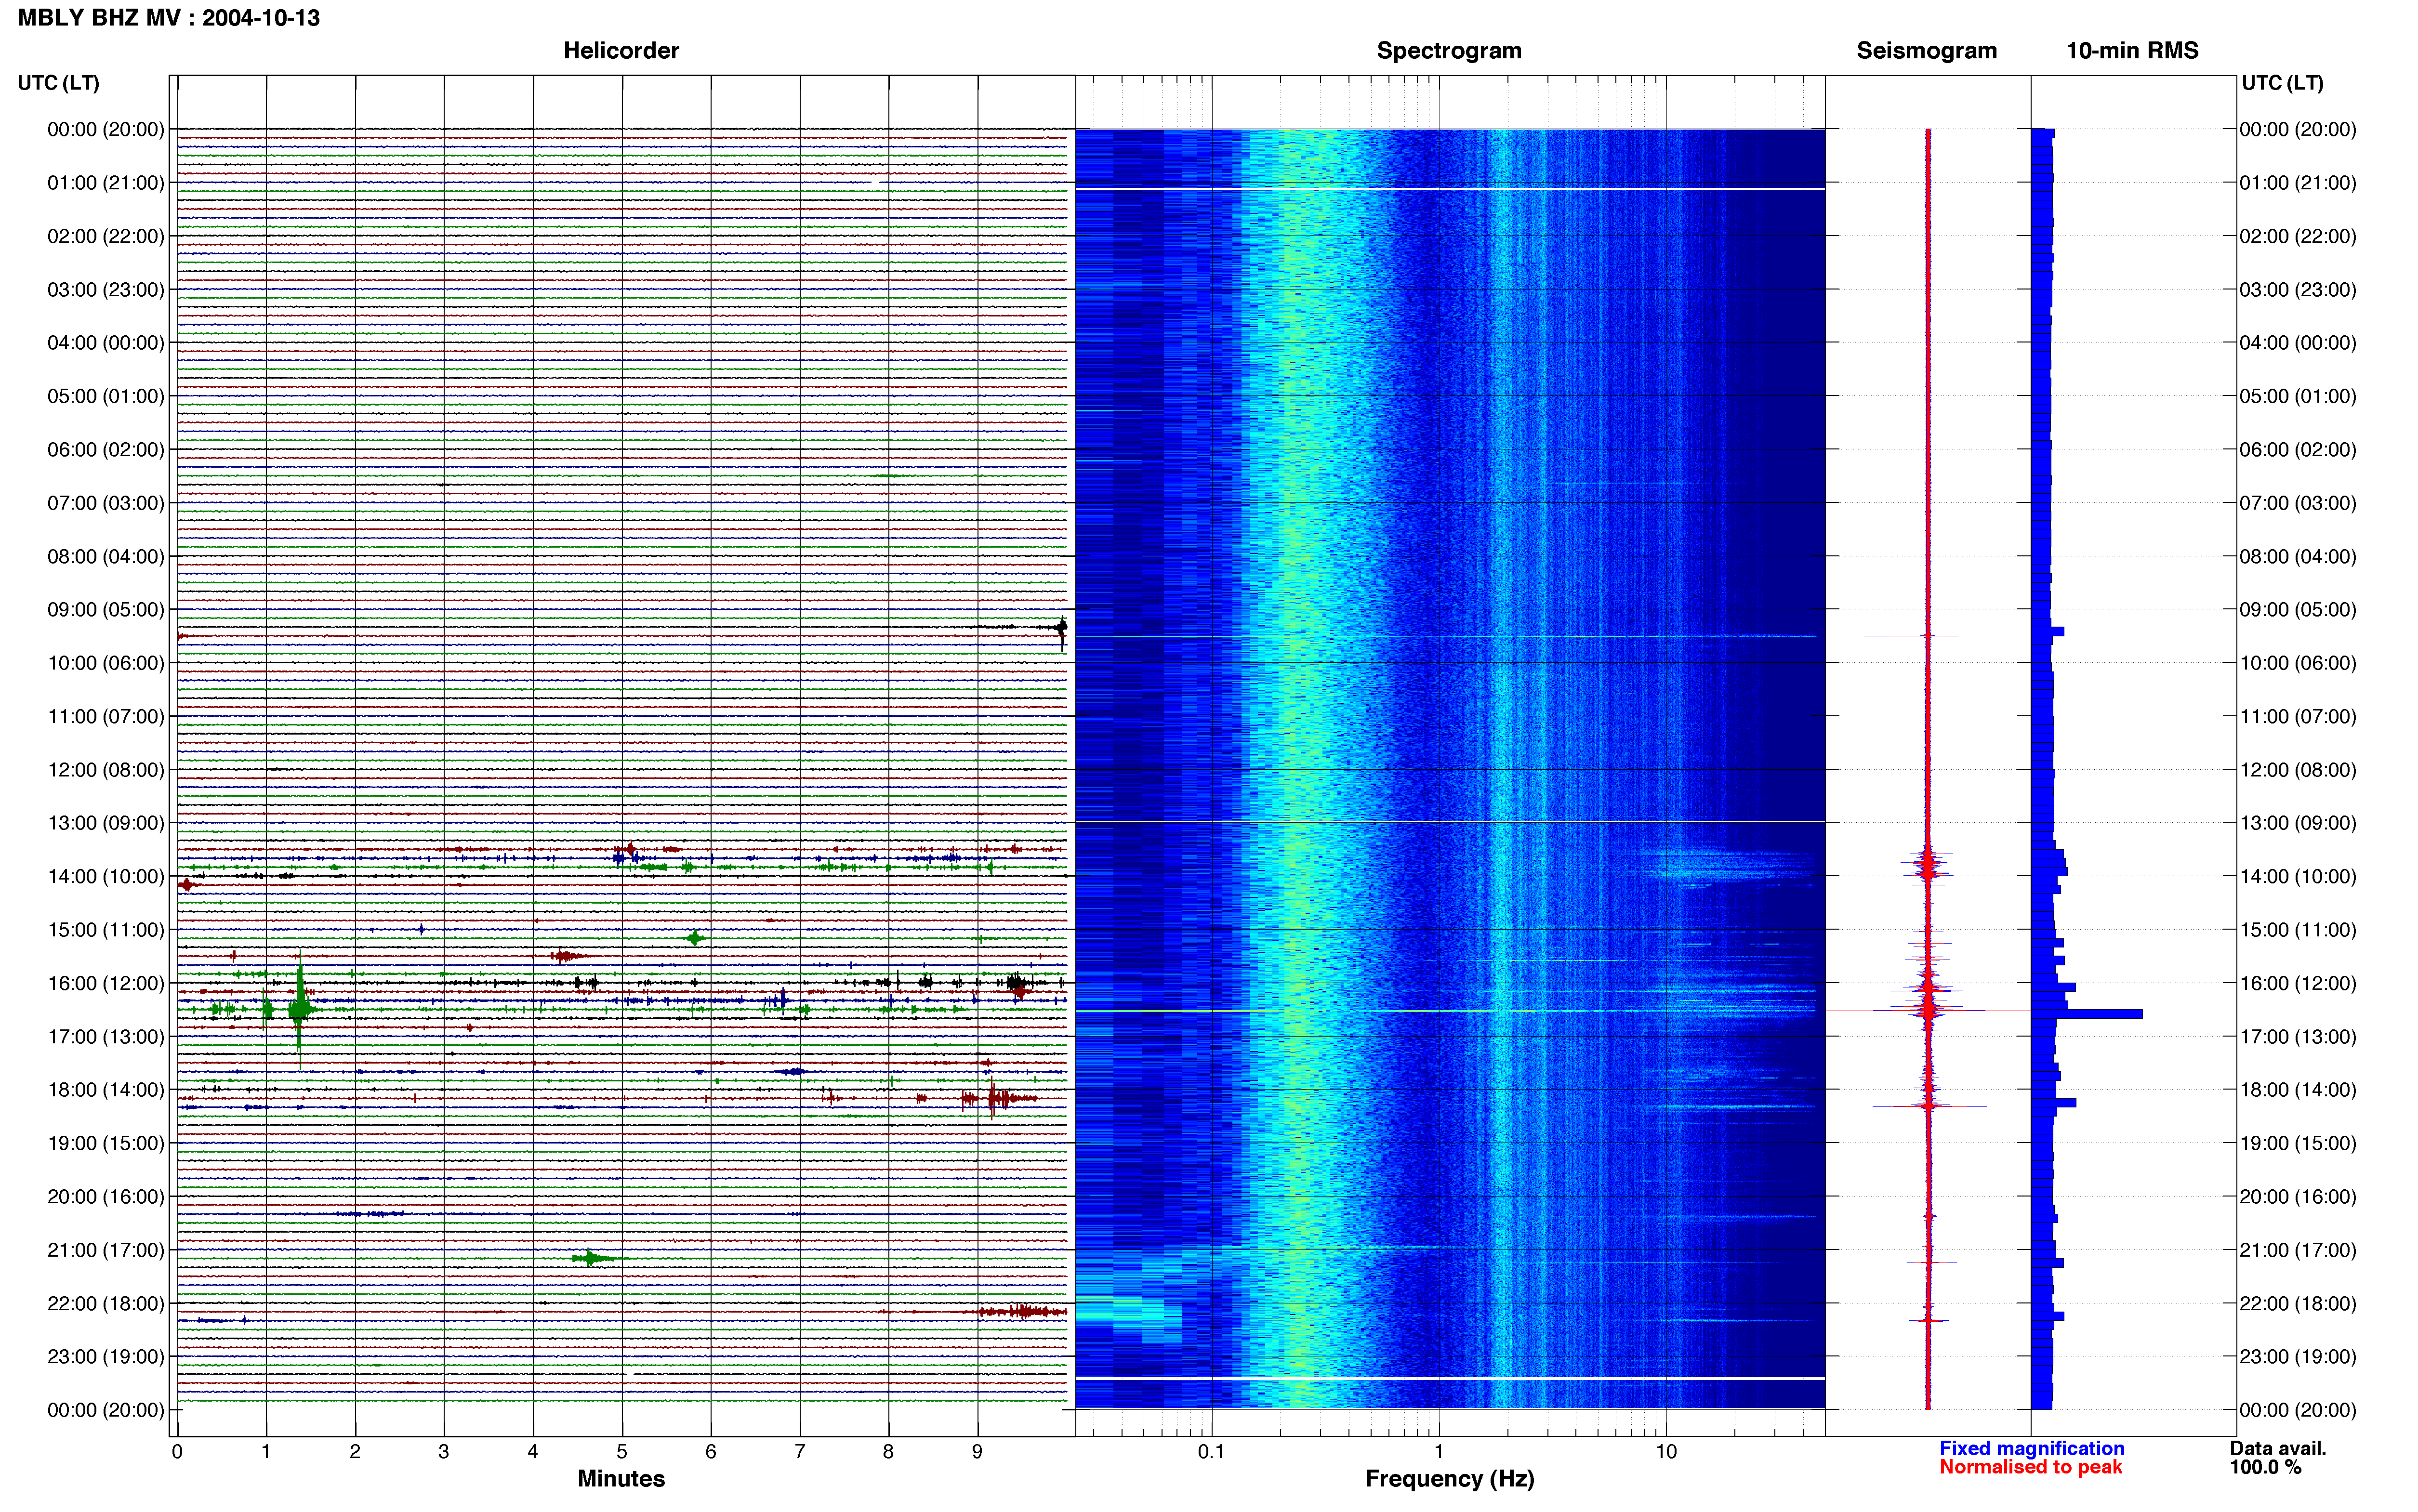Click right-axis time label '15:00 (11:00)'
Viewport: 2418px width, 1512px height.
[2298, 930]
